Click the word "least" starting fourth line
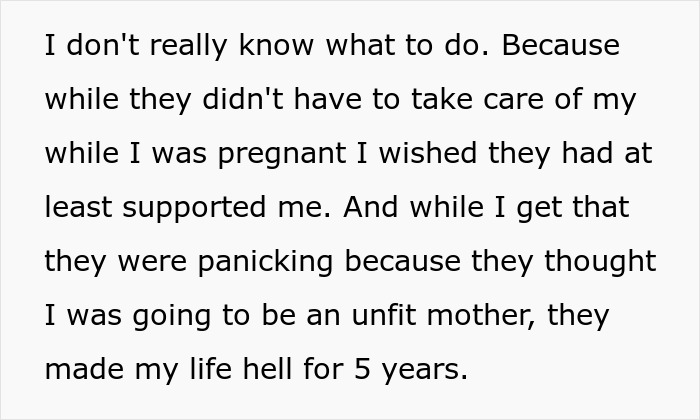The width and height of the screenshot is (700, 420). [78, 207]
